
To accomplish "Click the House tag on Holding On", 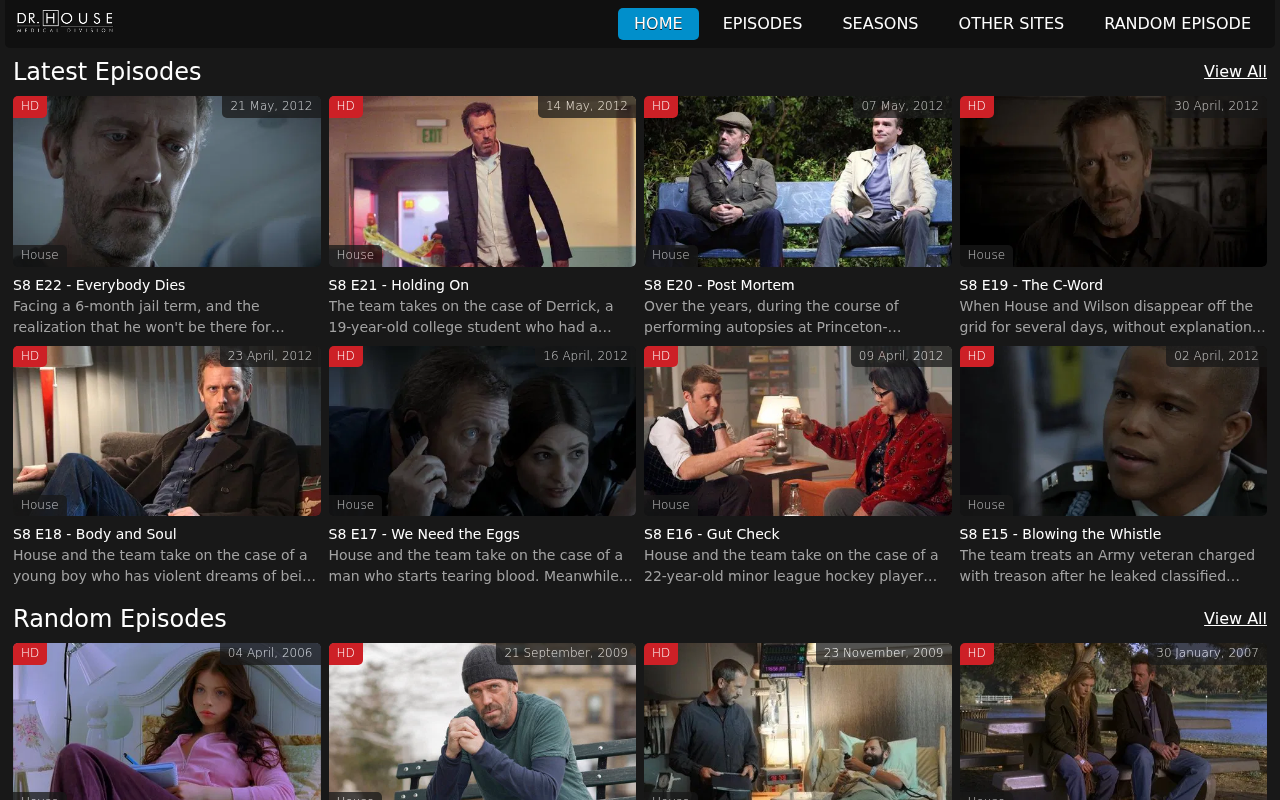I will (355, 256).
